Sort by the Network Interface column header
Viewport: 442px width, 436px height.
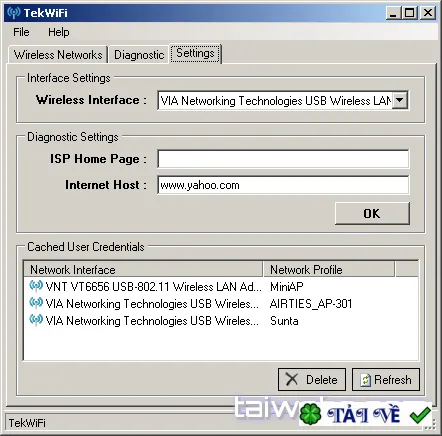(143, 269)
